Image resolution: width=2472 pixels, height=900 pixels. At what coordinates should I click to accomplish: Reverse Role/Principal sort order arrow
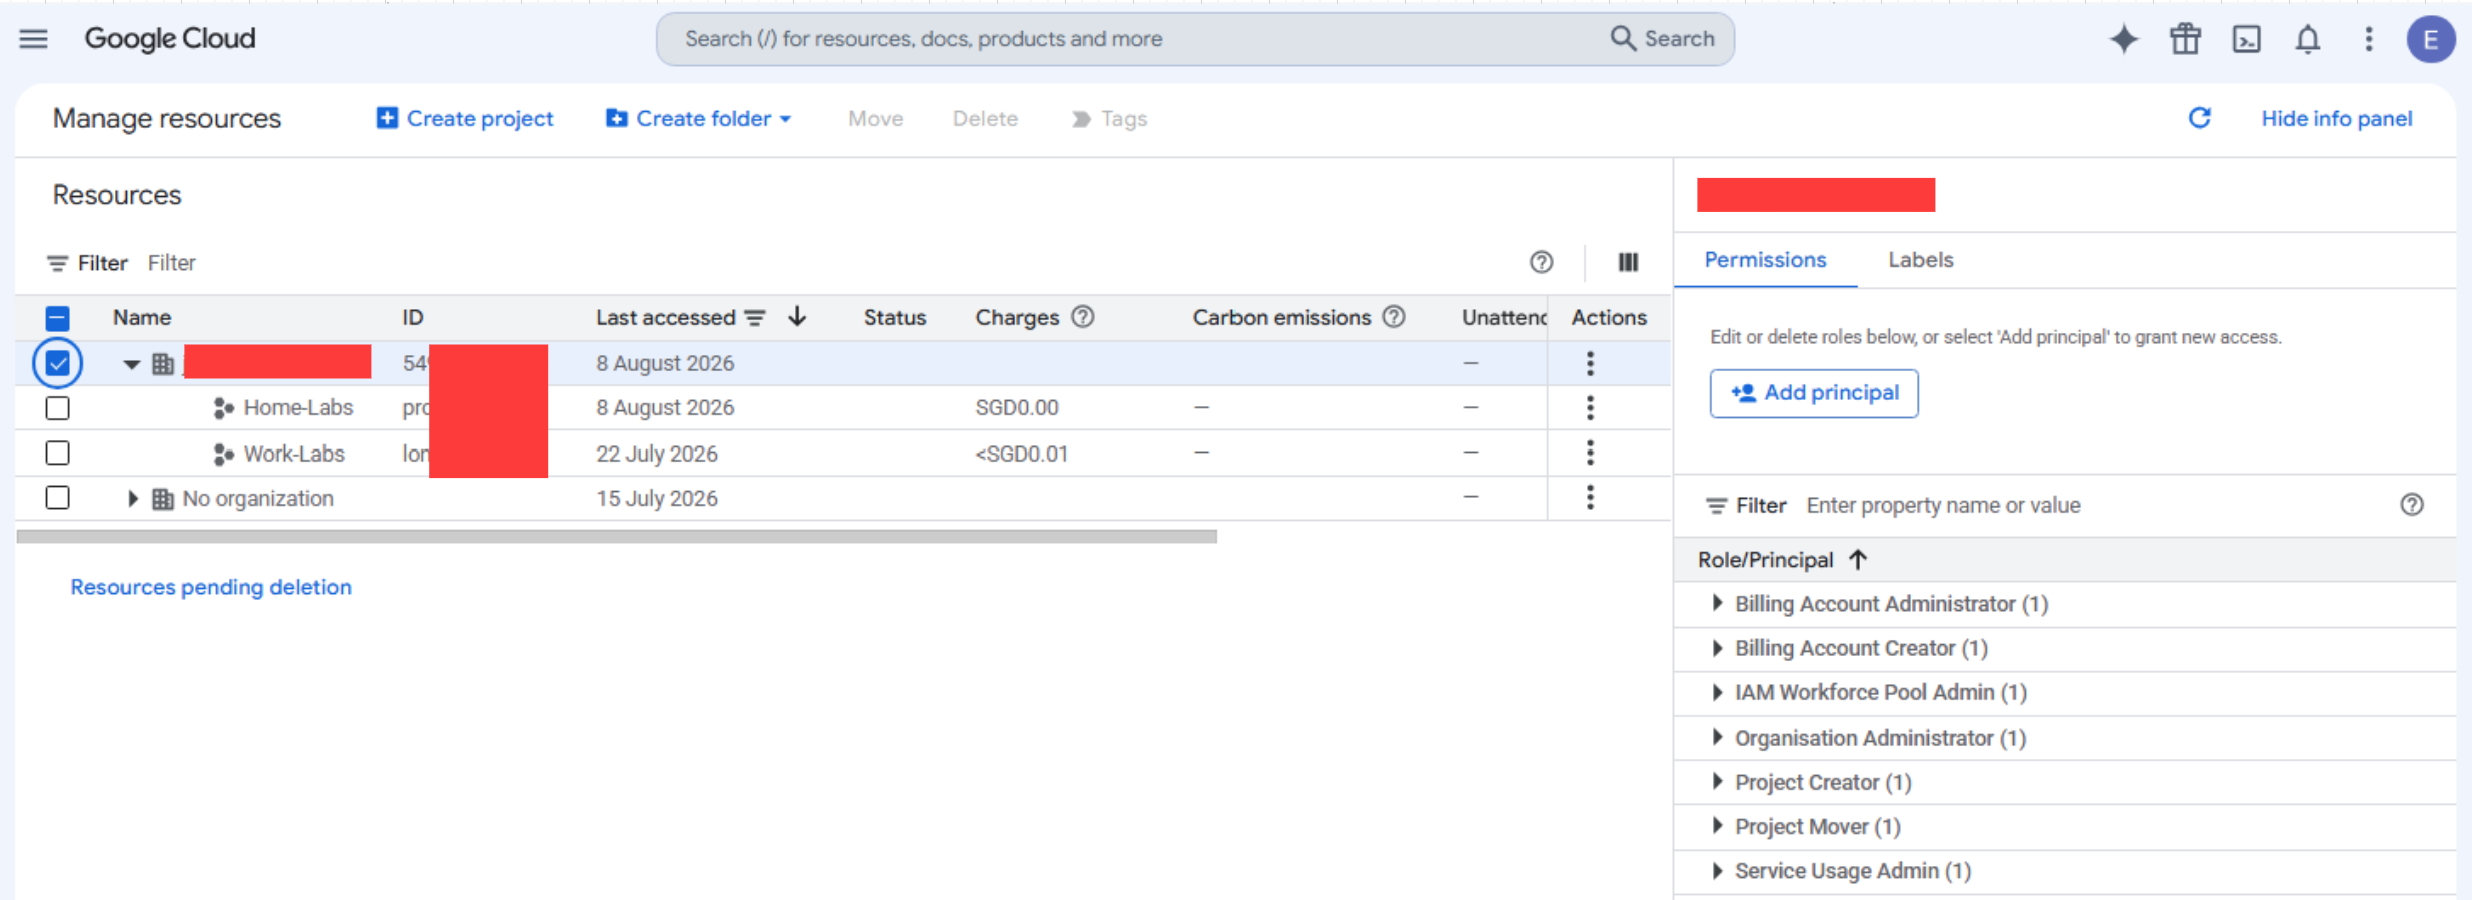pos(1858,560)
